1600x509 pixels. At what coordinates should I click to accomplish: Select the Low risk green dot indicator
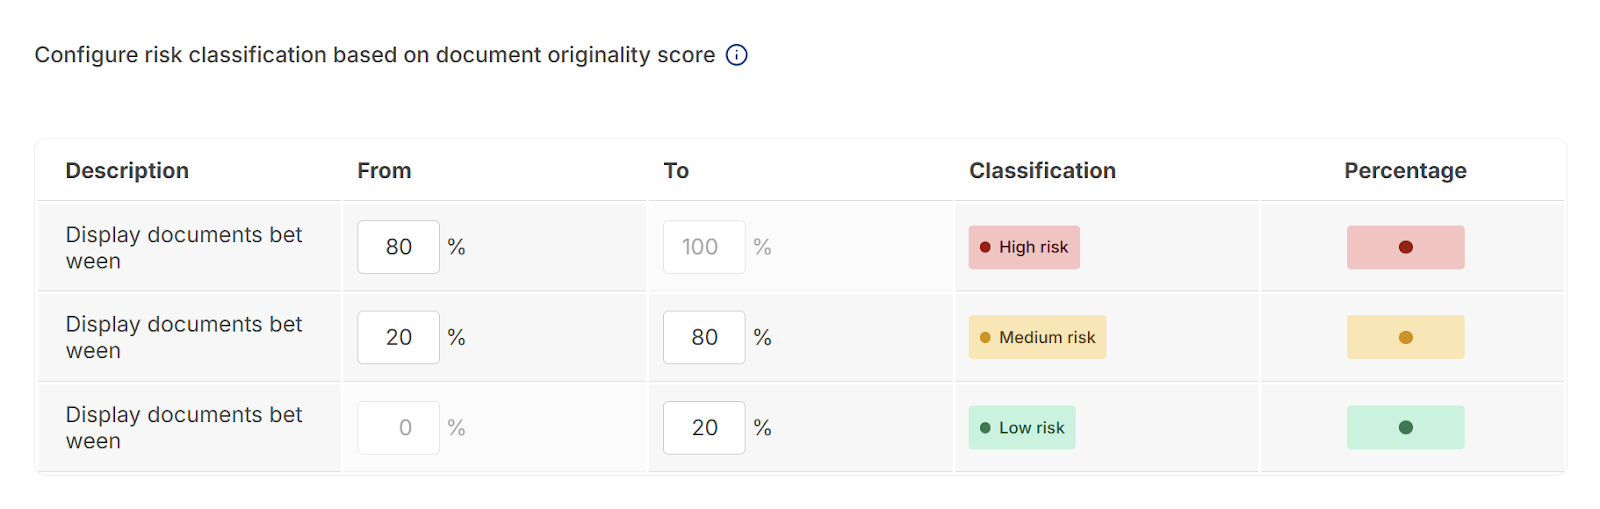click(x=985, y=427)
